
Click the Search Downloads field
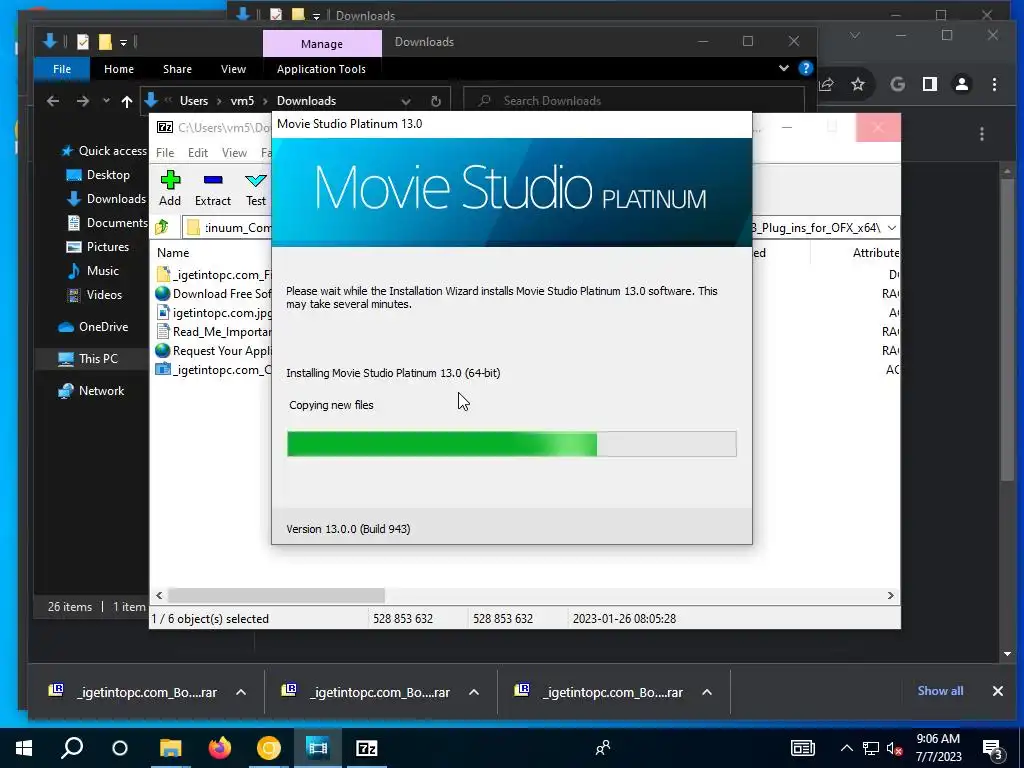click(633, 101)
